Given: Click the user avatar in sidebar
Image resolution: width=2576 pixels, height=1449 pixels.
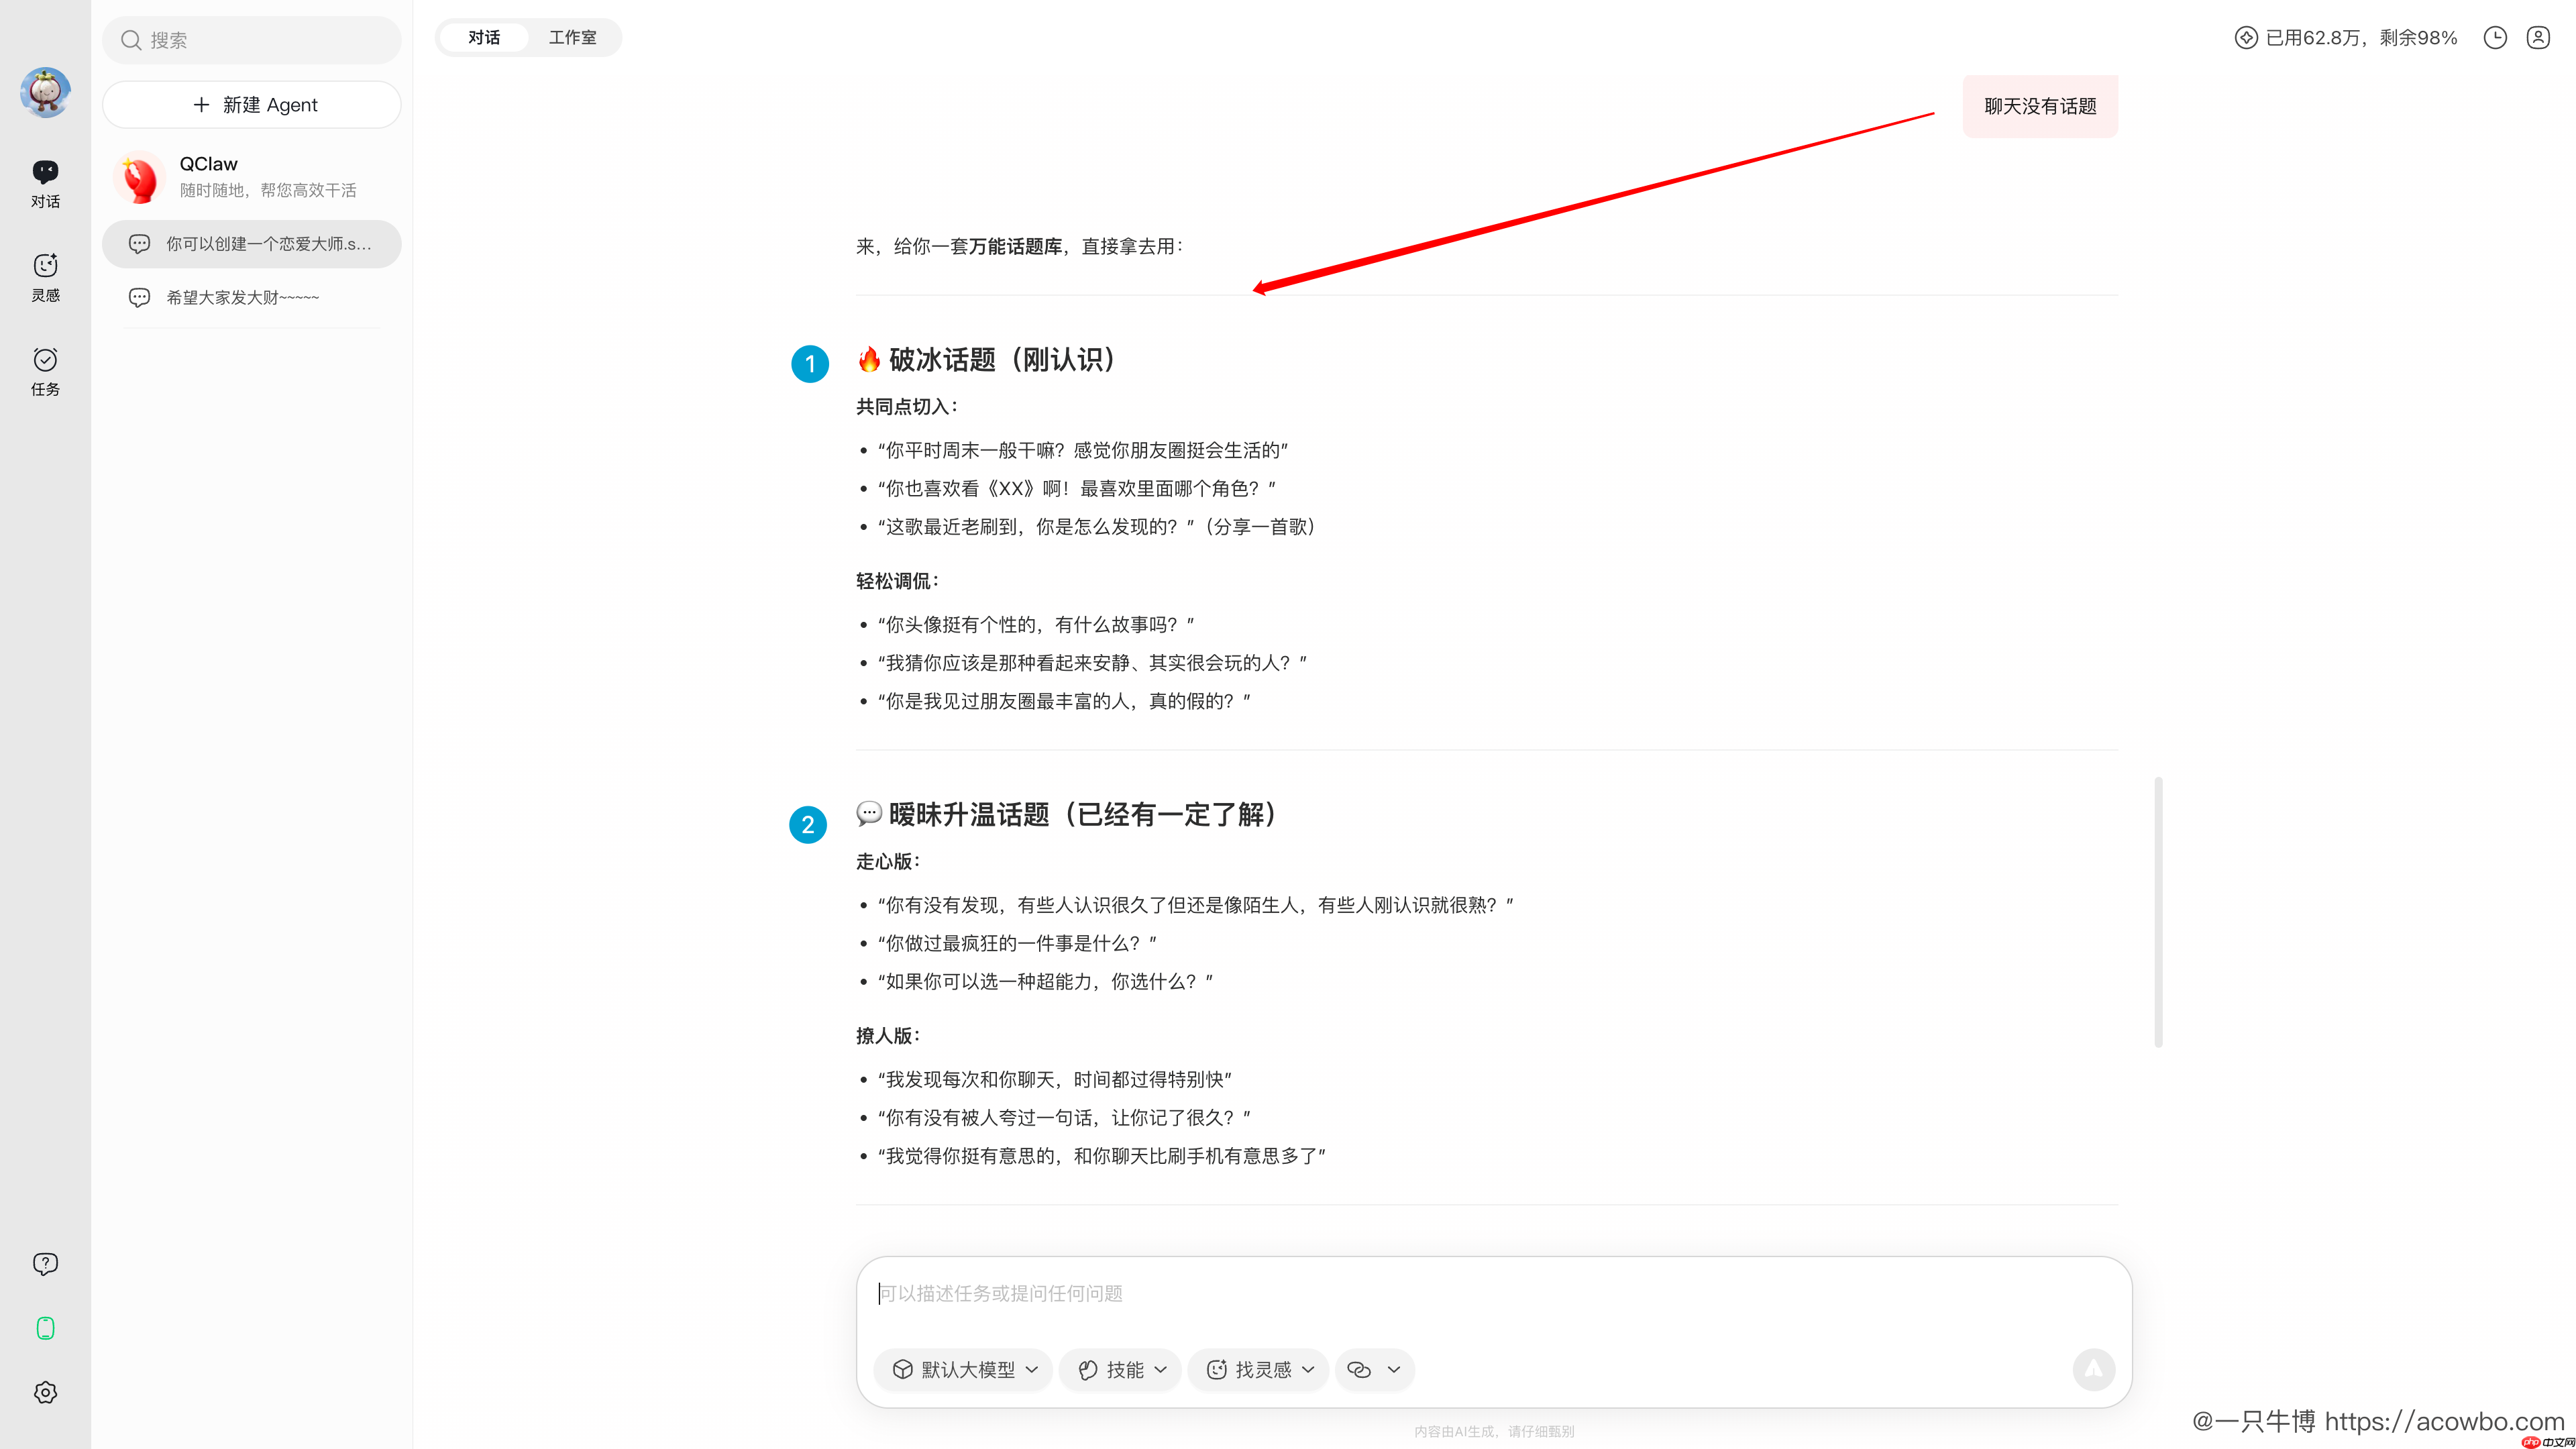Looking at the screenshot, I should 45,93.
